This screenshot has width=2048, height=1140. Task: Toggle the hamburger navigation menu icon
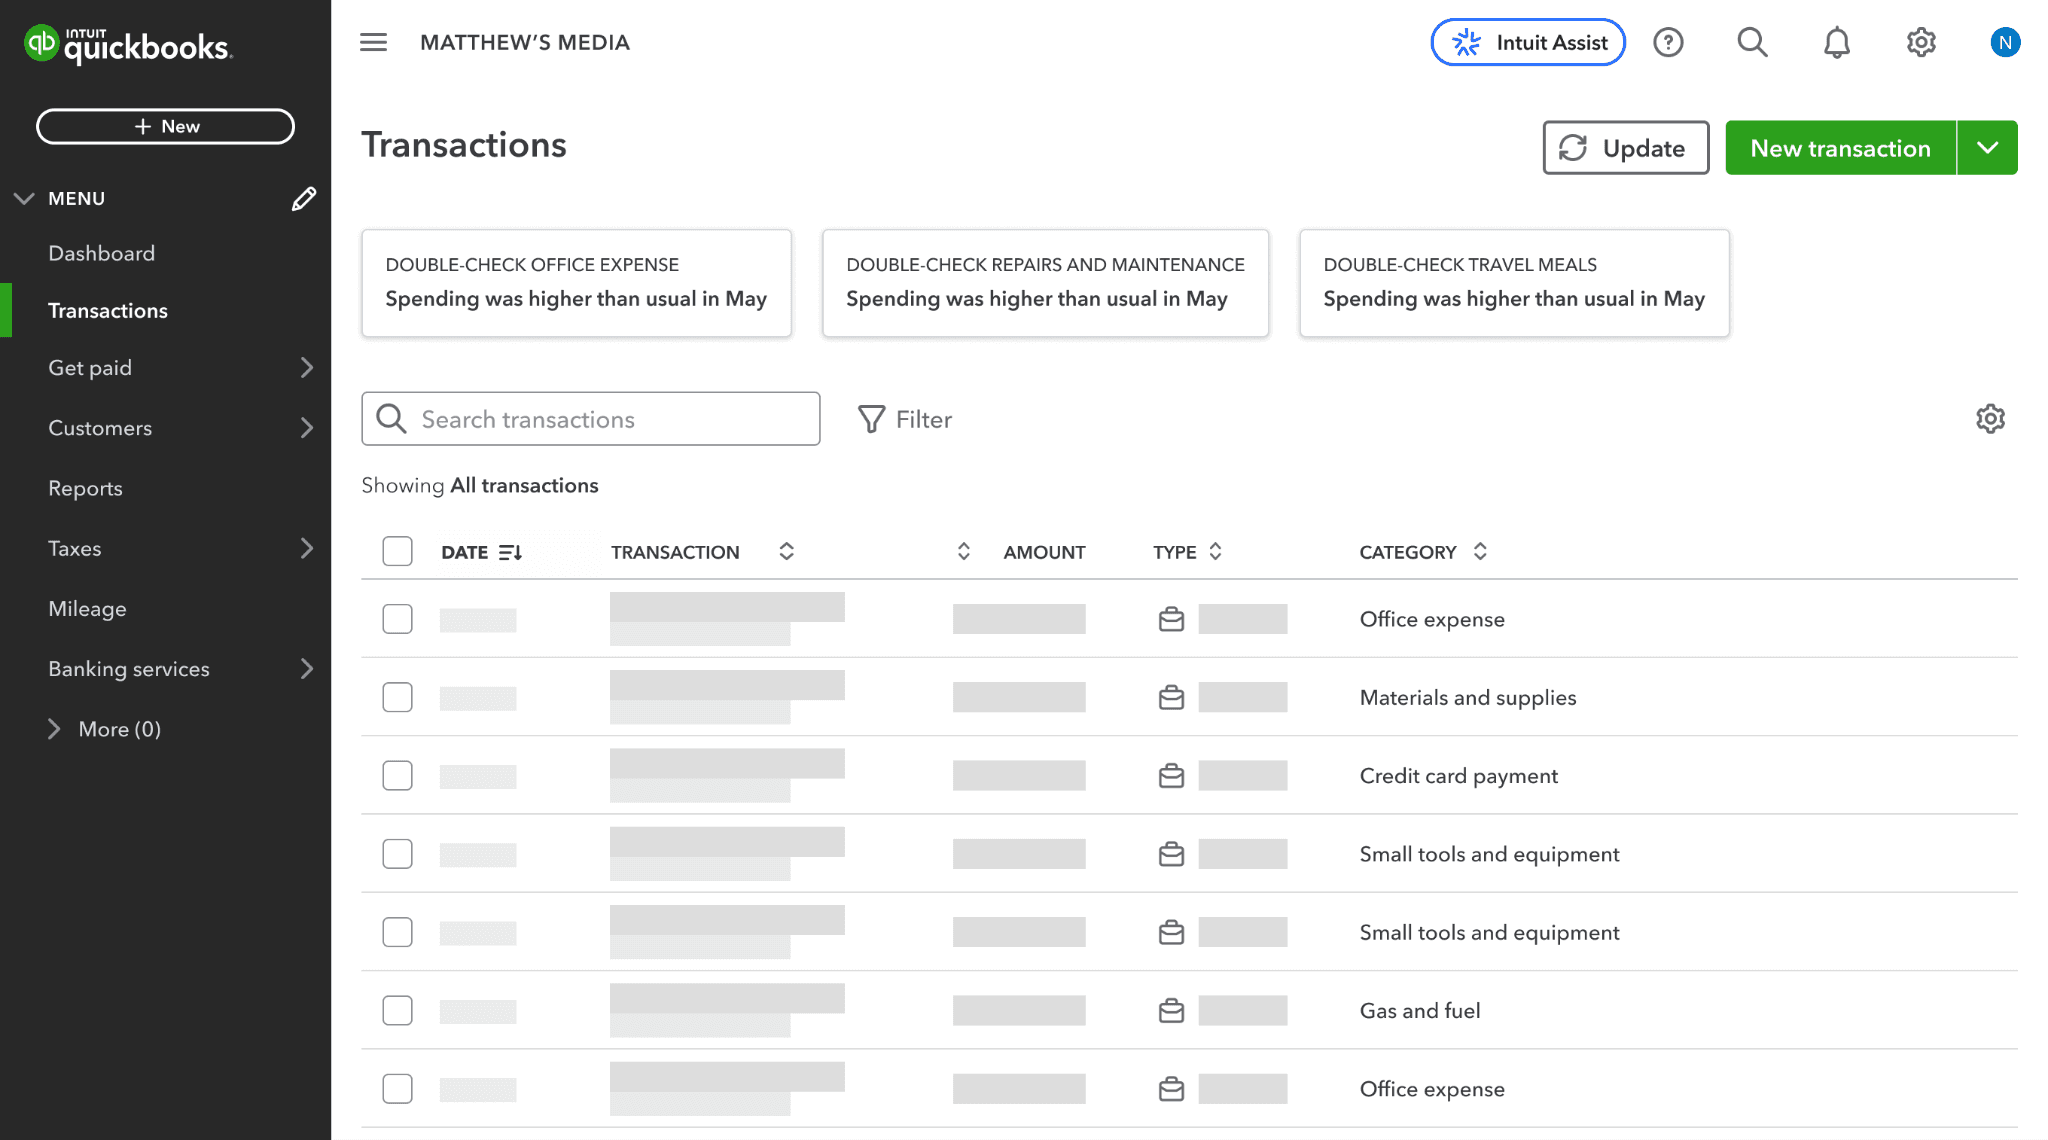point(373,42)
